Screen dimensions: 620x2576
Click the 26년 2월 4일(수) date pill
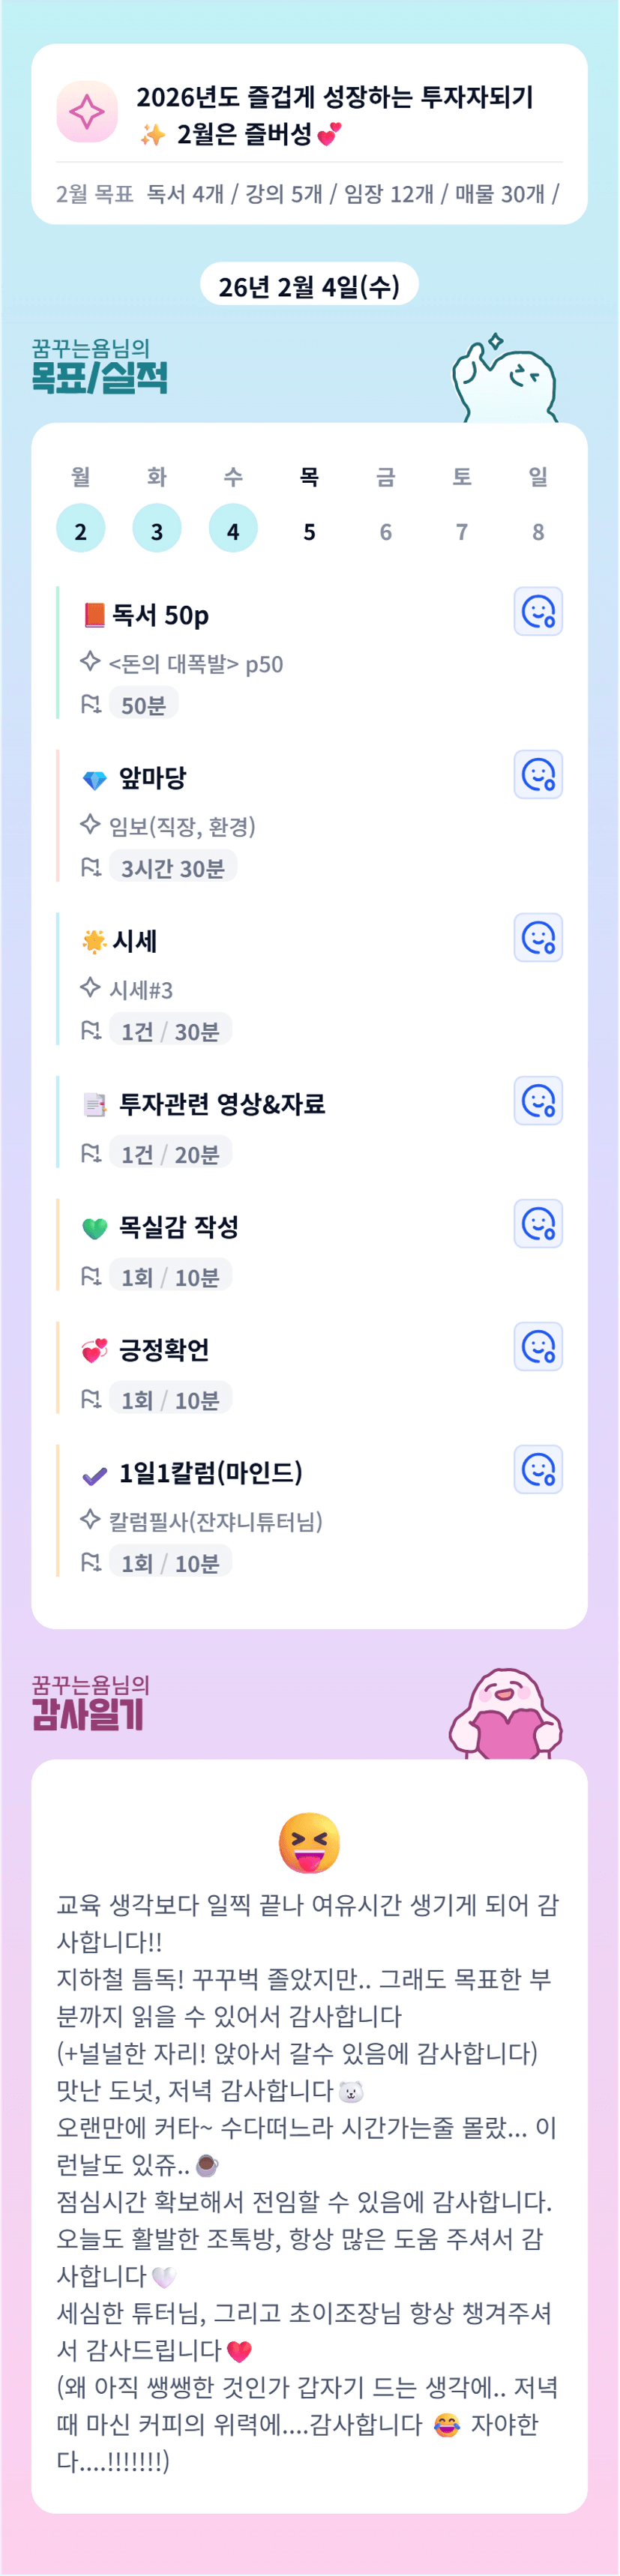tap(309, 286)
